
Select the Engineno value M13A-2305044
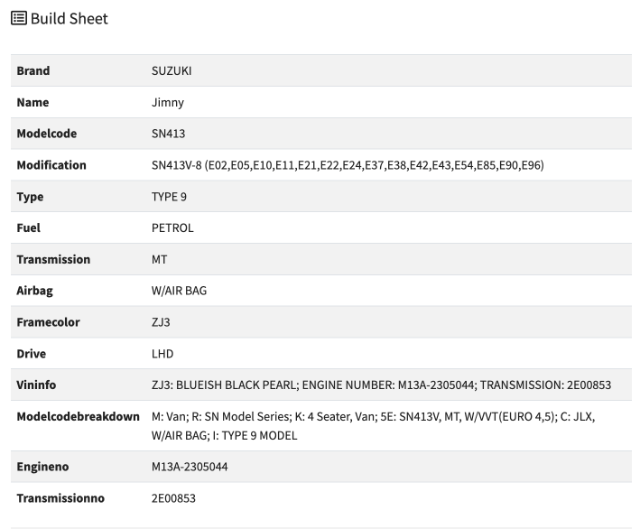pyautogui.click(x=189, y=467)
